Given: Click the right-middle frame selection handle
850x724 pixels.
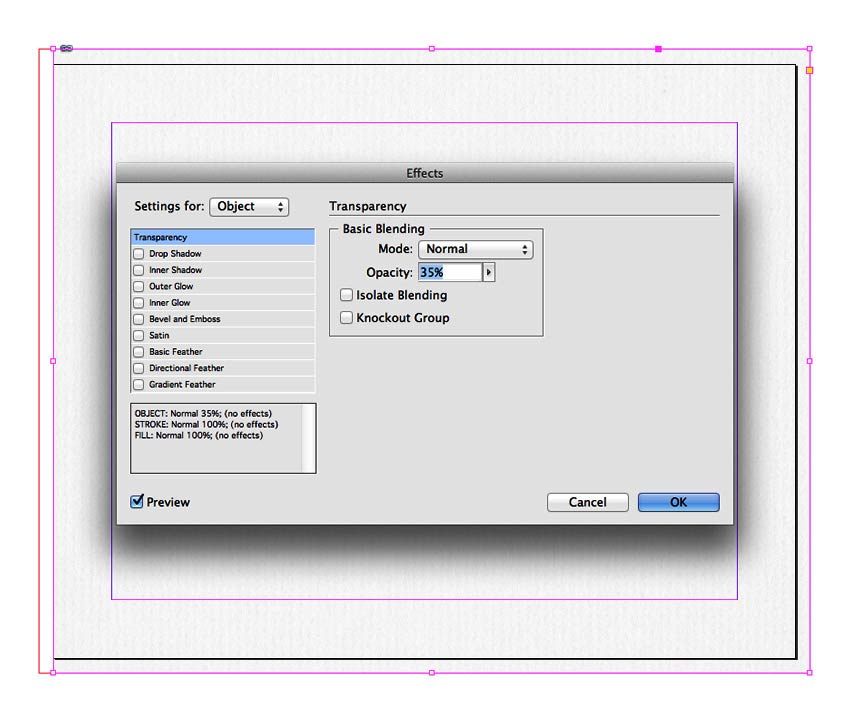Looking at the screenshot, I should click(x=809, y=361).
